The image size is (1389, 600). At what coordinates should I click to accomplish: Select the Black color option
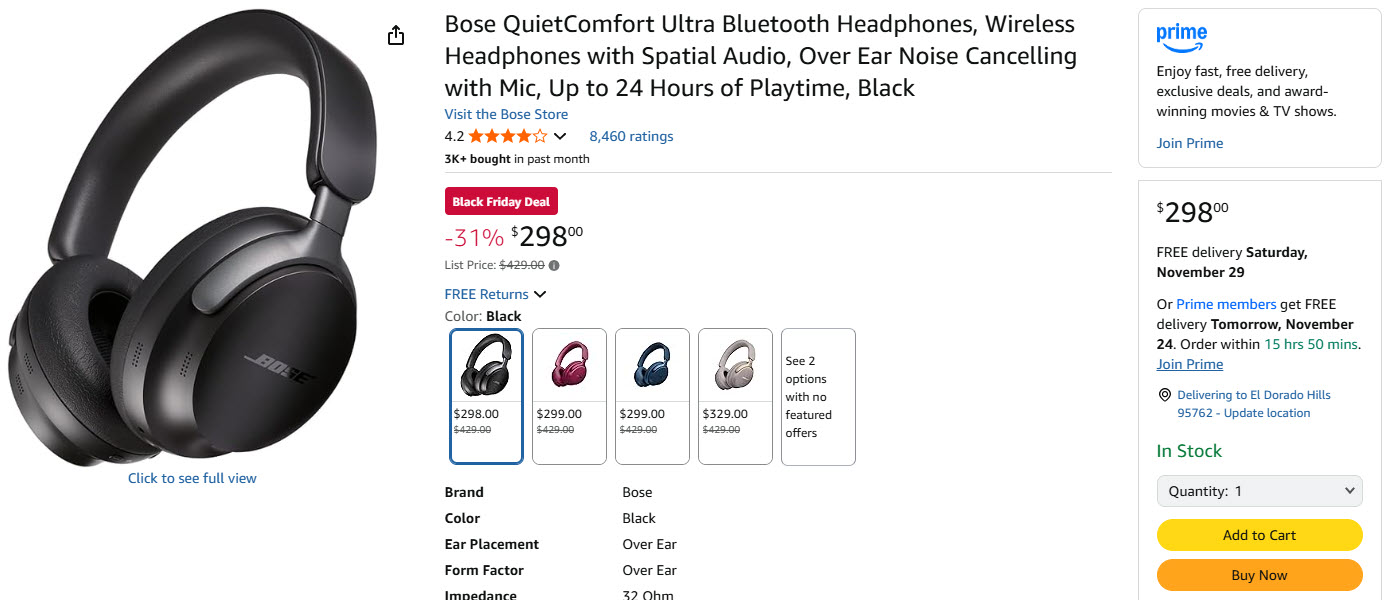click(486, 396)
